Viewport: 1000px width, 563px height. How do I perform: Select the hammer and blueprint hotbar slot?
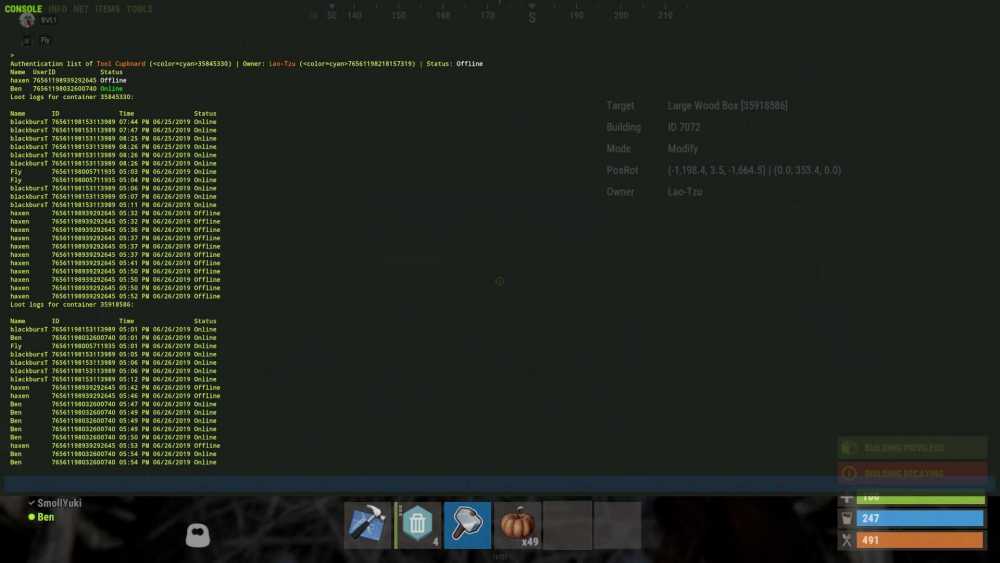[368, 525]
